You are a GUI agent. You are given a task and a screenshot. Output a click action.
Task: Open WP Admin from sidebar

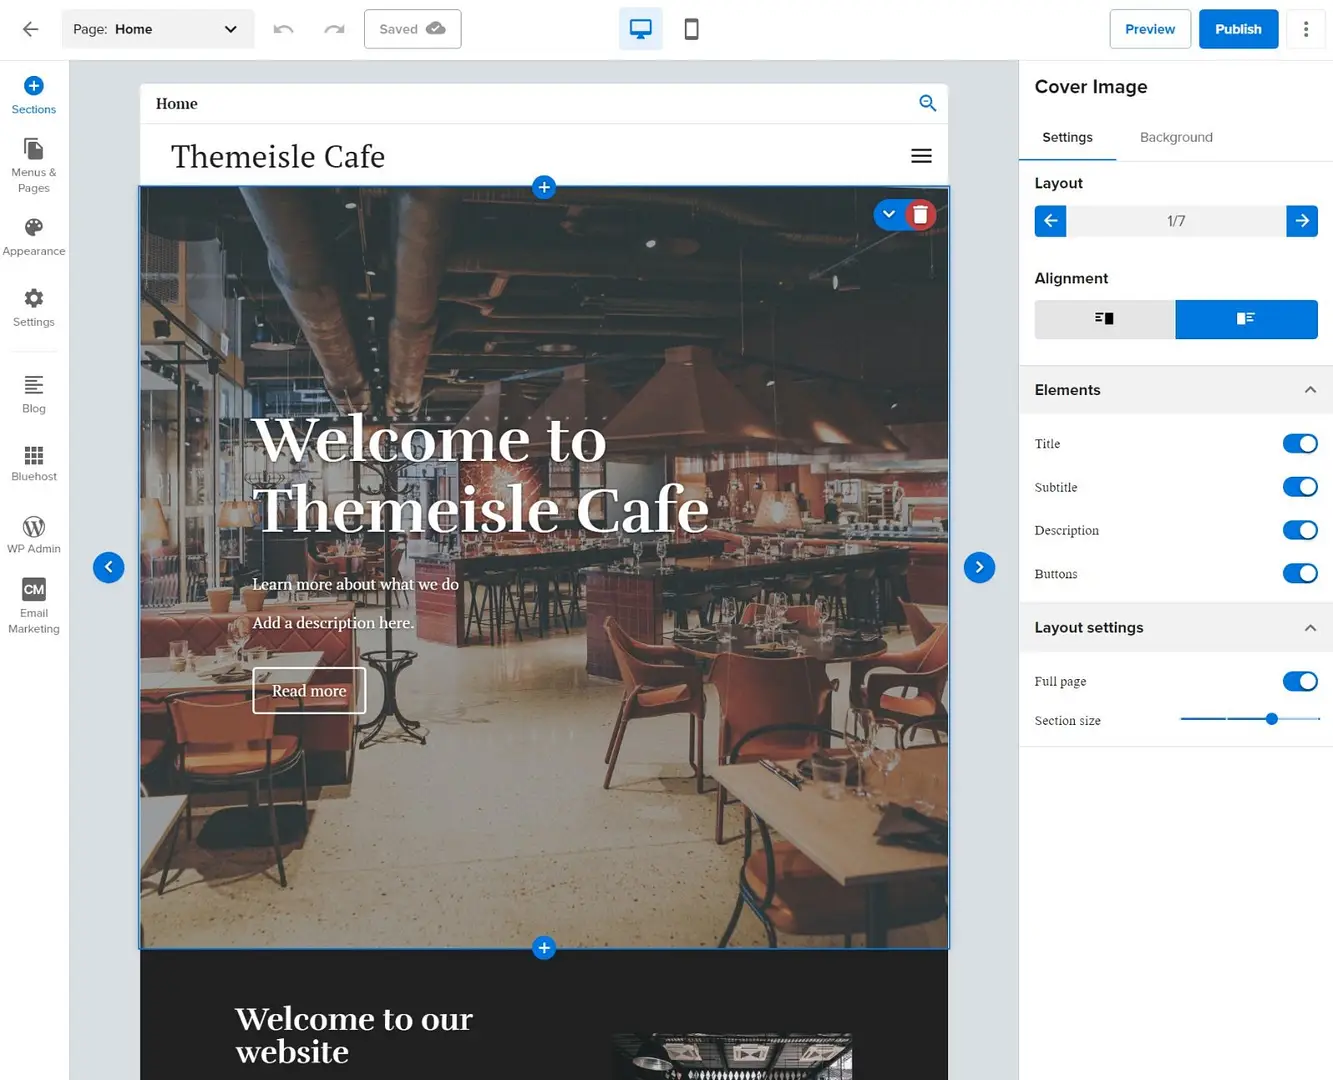[34, 534]
